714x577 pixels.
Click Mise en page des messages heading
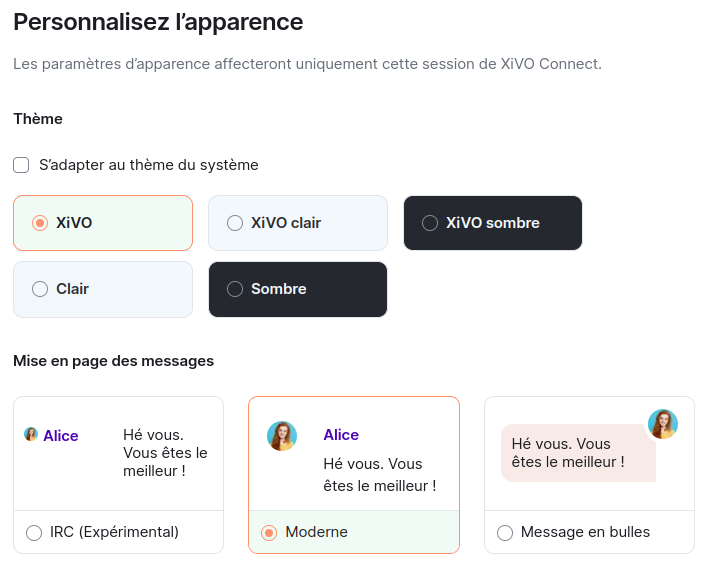[x=113, y=361]
